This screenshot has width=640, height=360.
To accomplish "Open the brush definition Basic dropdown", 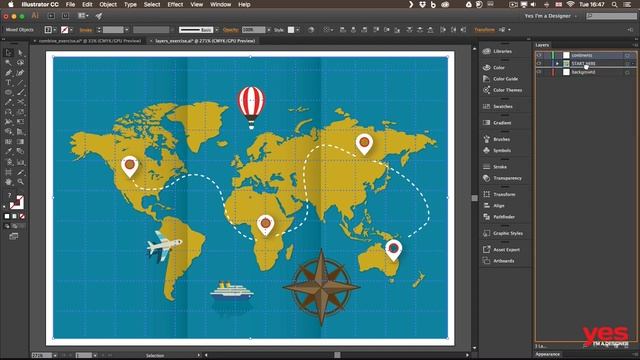I will [x=216, y=30].
